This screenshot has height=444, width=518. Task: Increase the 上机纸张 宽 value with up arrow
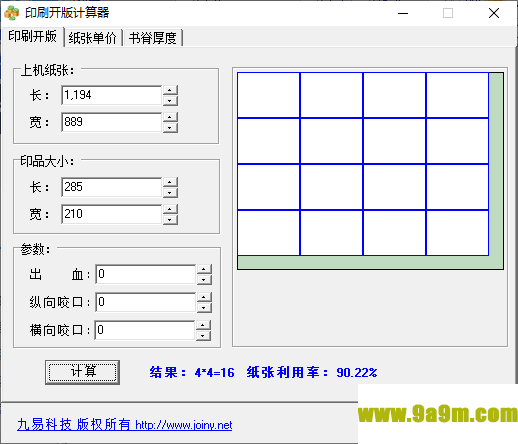tap(170, 117)
